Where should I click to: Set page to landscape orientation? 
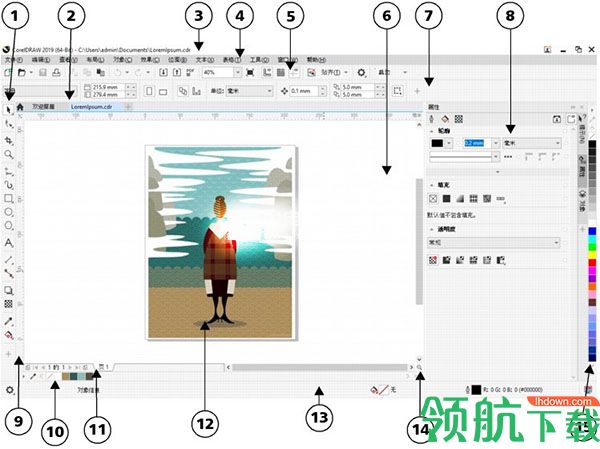pyautogui.click(x=163, y=91)
